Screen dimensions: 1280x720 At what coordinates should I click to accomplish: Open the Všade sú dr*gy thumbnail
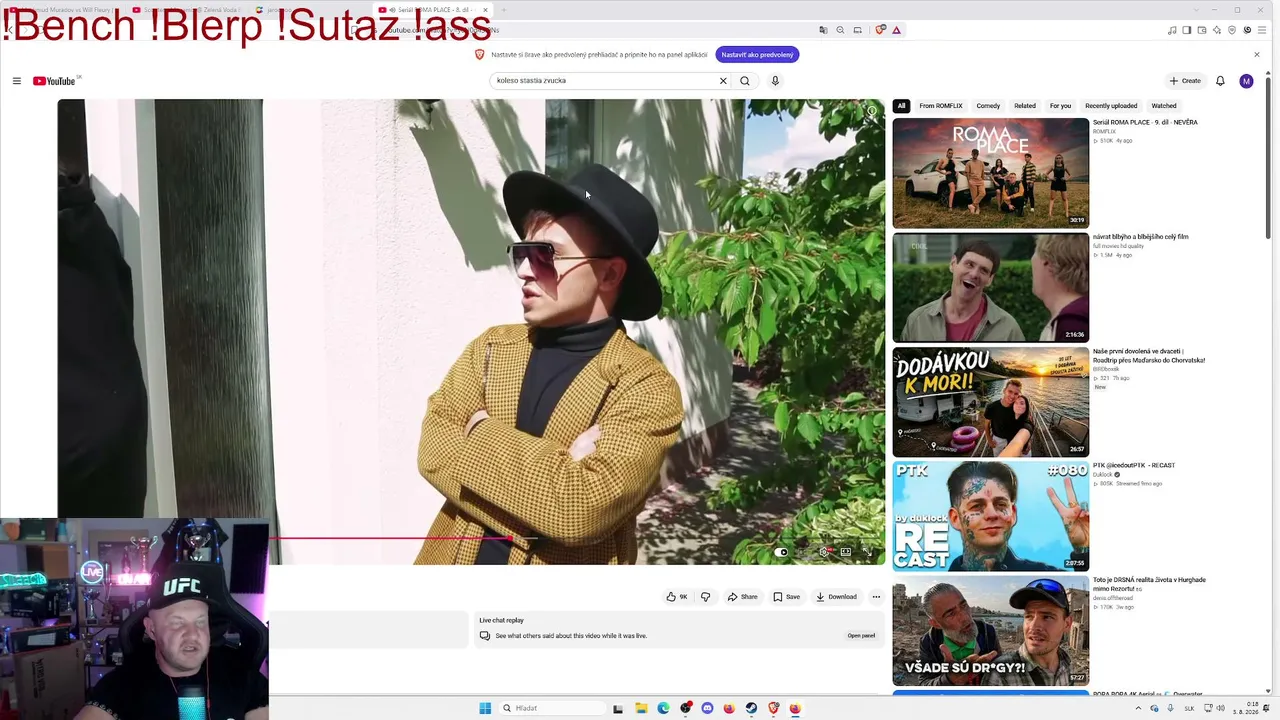tap(991, 631)
